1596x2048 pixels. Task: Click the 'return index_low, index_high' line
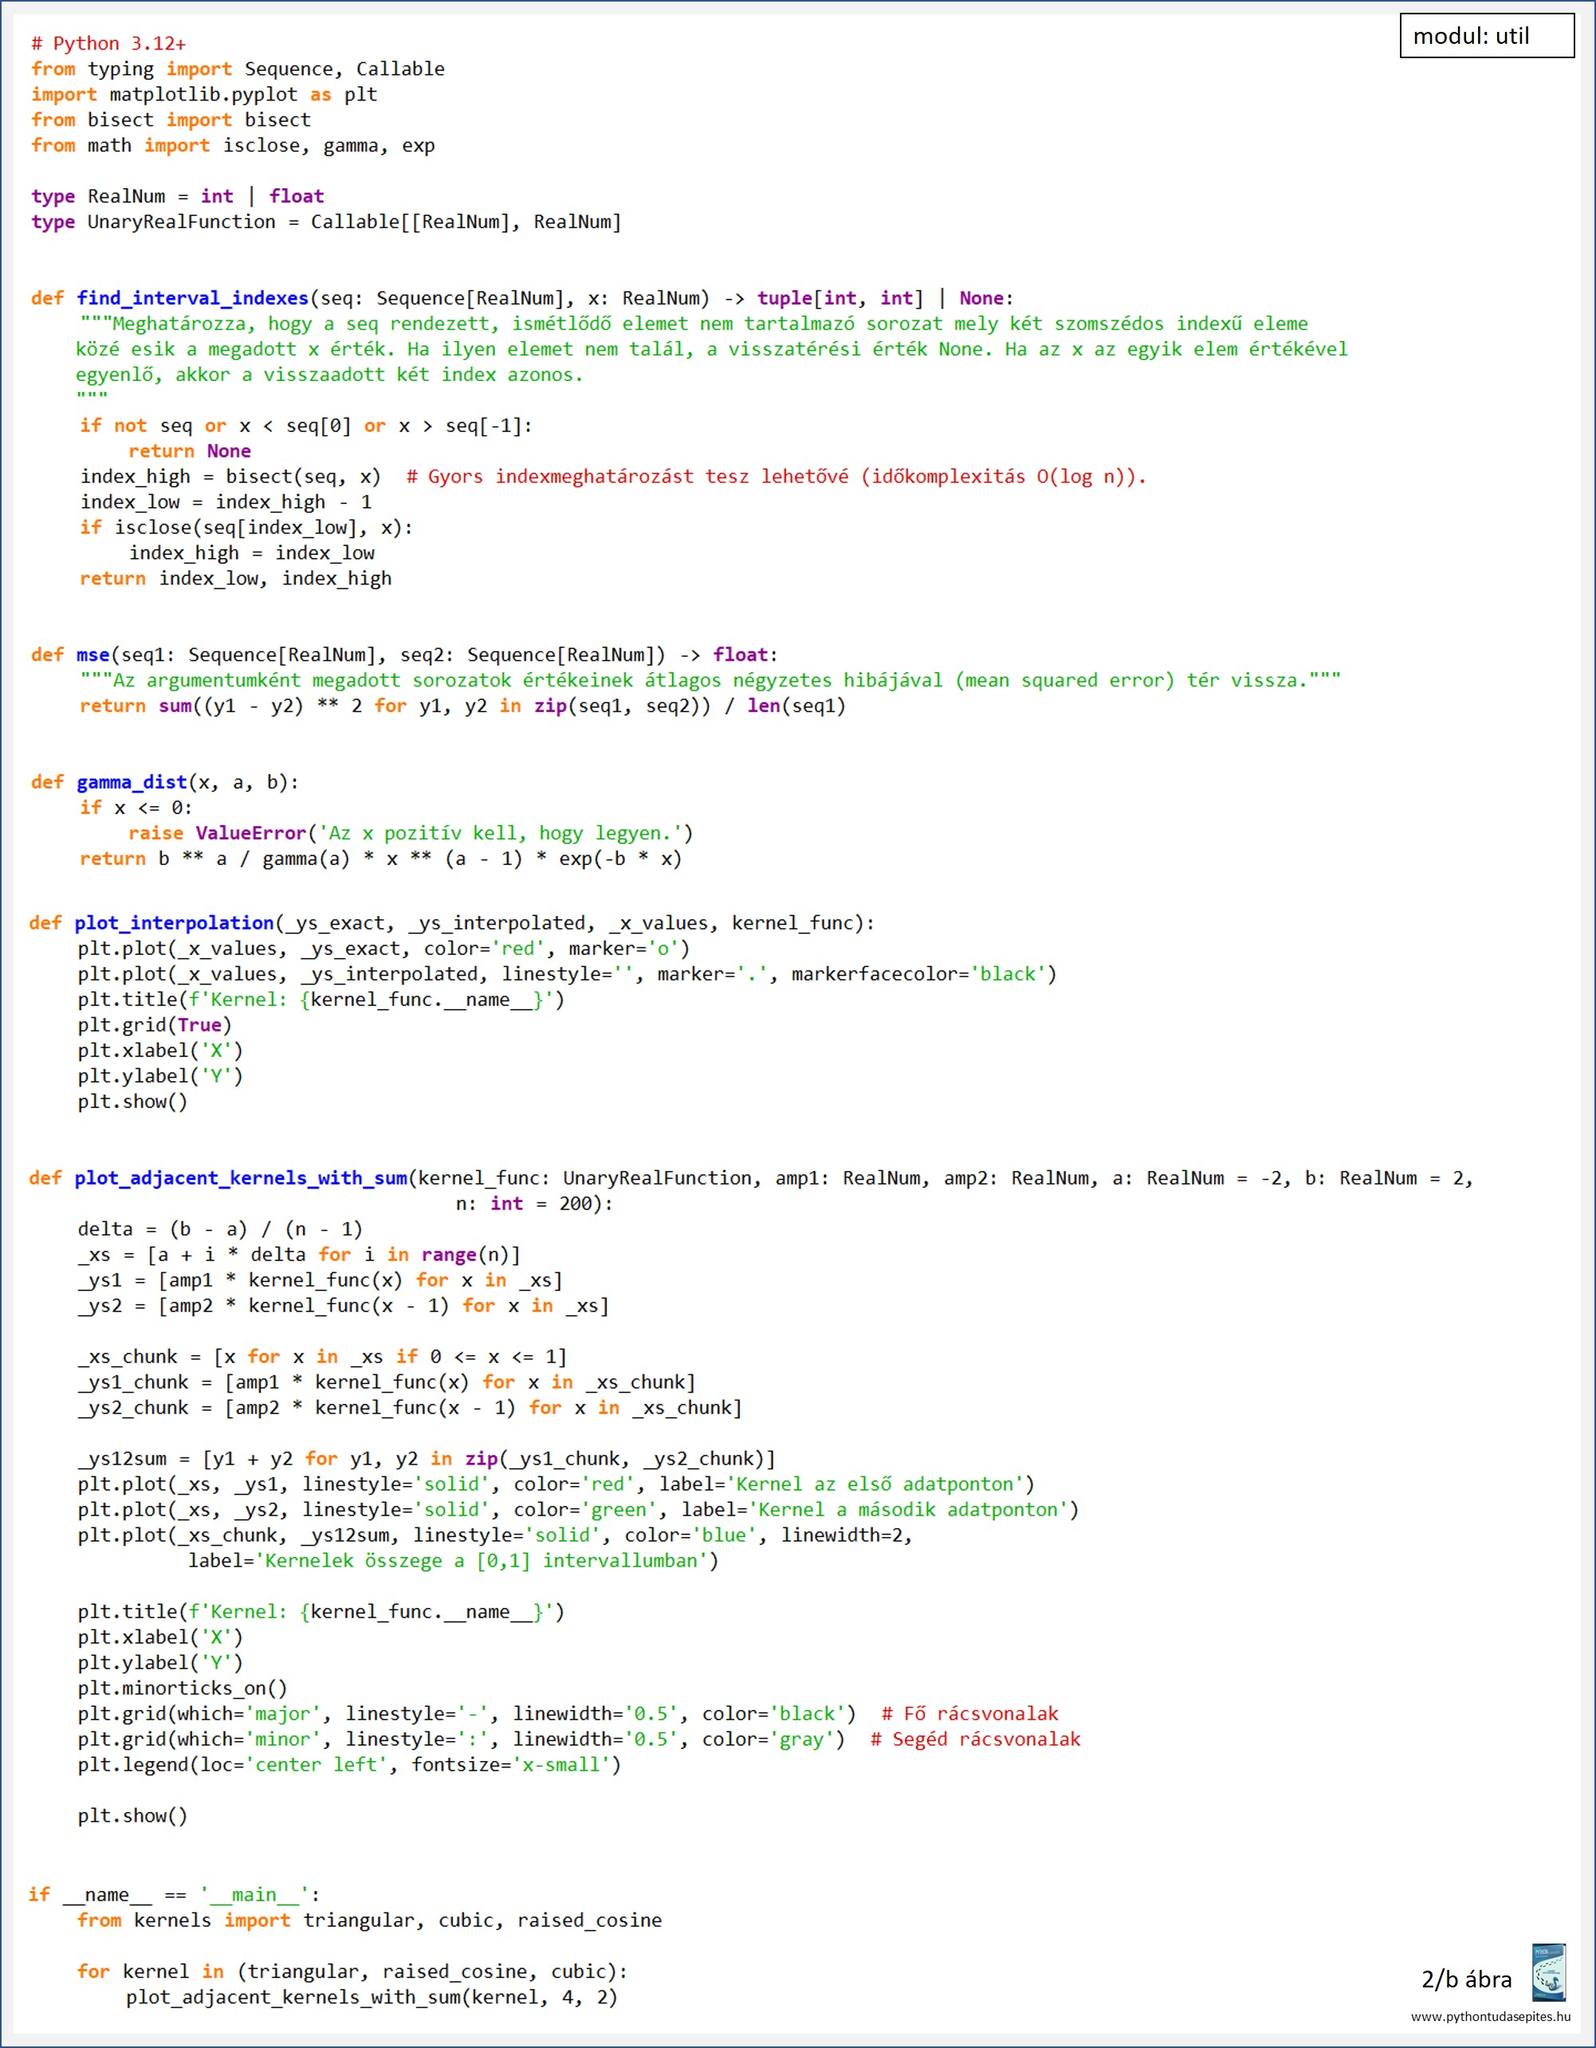[236, 578]
